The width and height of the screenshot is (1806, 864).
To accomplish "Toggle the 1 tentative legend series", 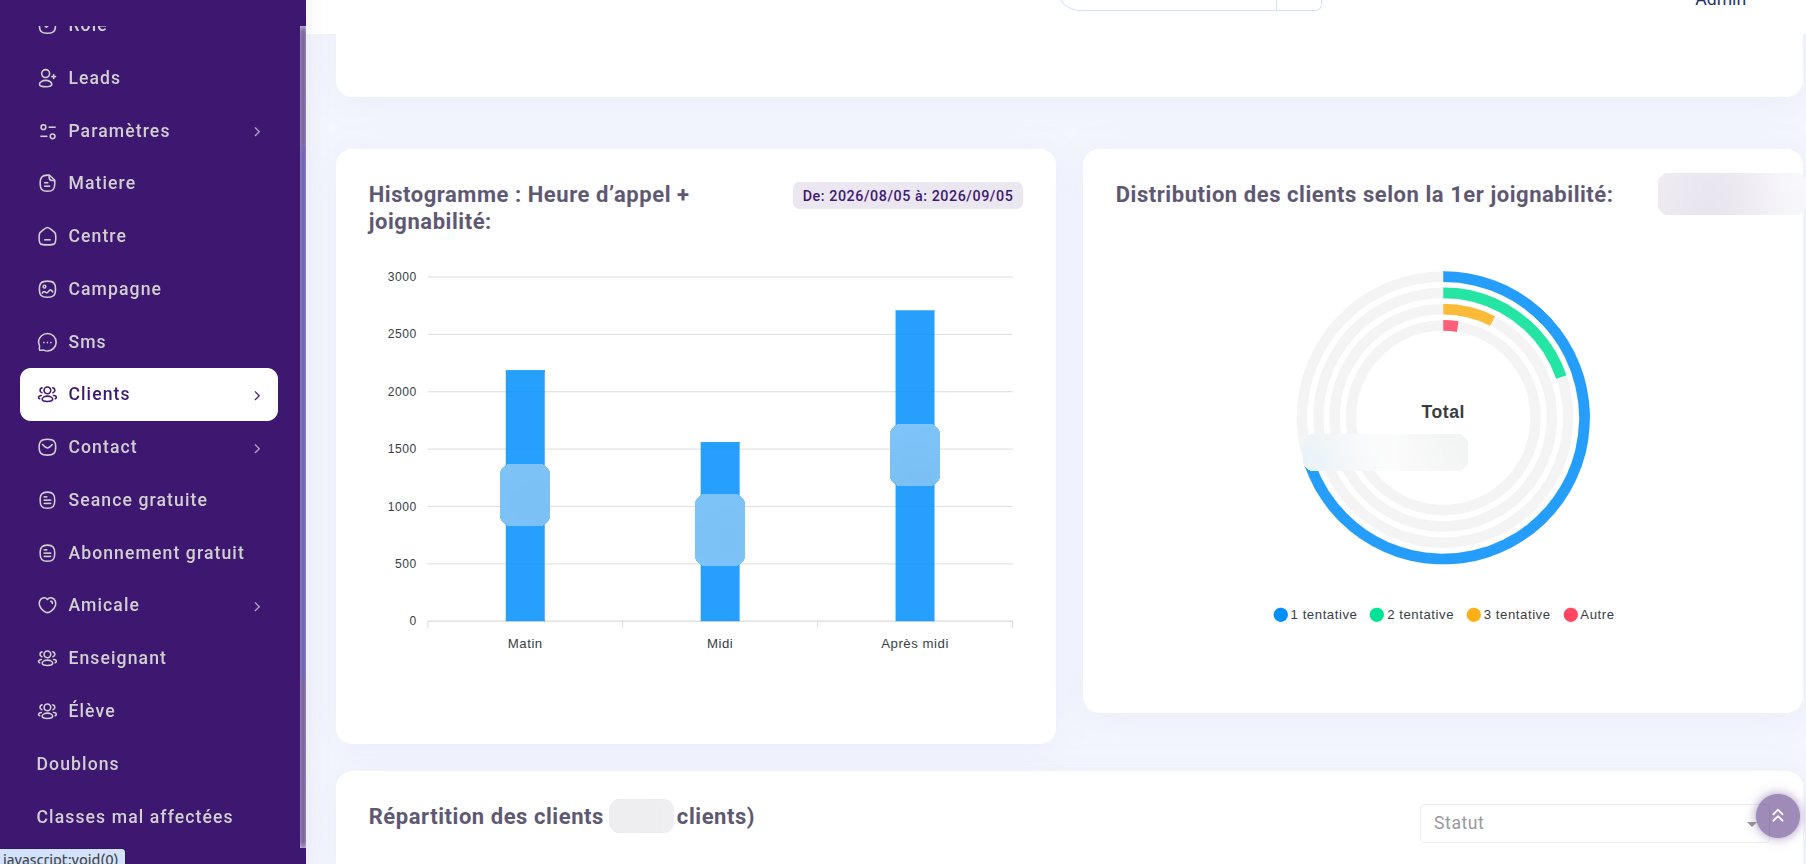I will click(x=1315, y=615).
